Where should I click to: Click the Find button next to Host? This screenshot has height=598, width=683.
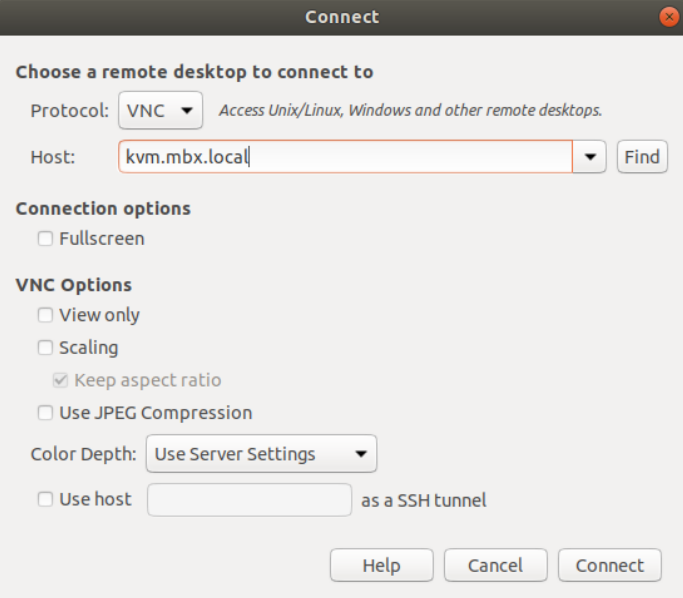pos(642,157)
